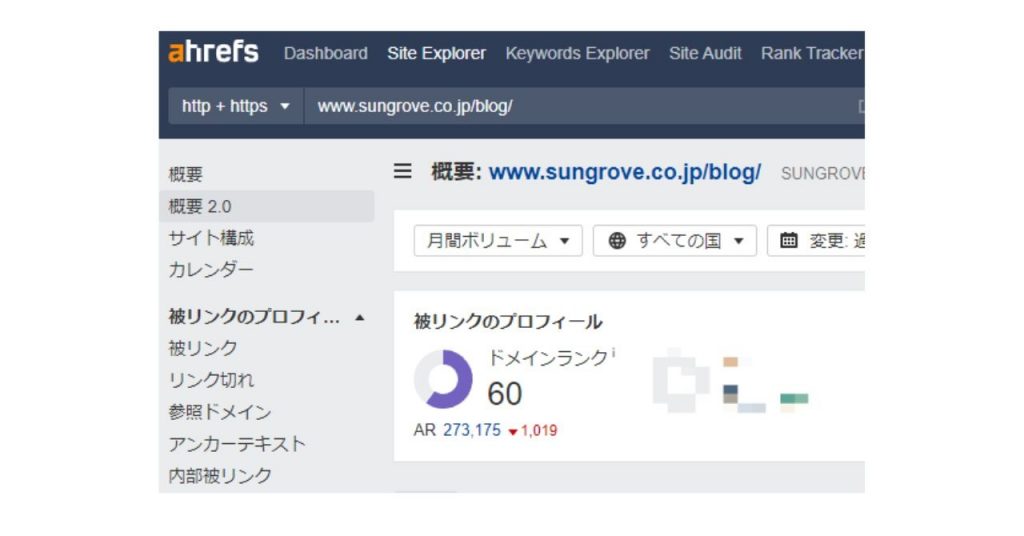Collapse the 被リンクのプロフィ... sidebar section
This screenshot has width=1024, height=536.
[360, 317]
